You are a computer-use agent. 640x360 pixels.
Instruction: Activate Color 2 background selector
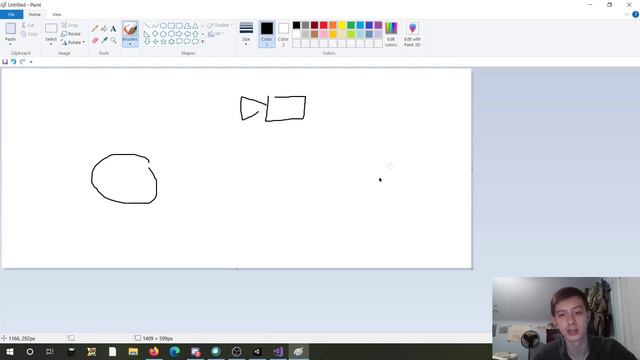click(x=283, y=34)
